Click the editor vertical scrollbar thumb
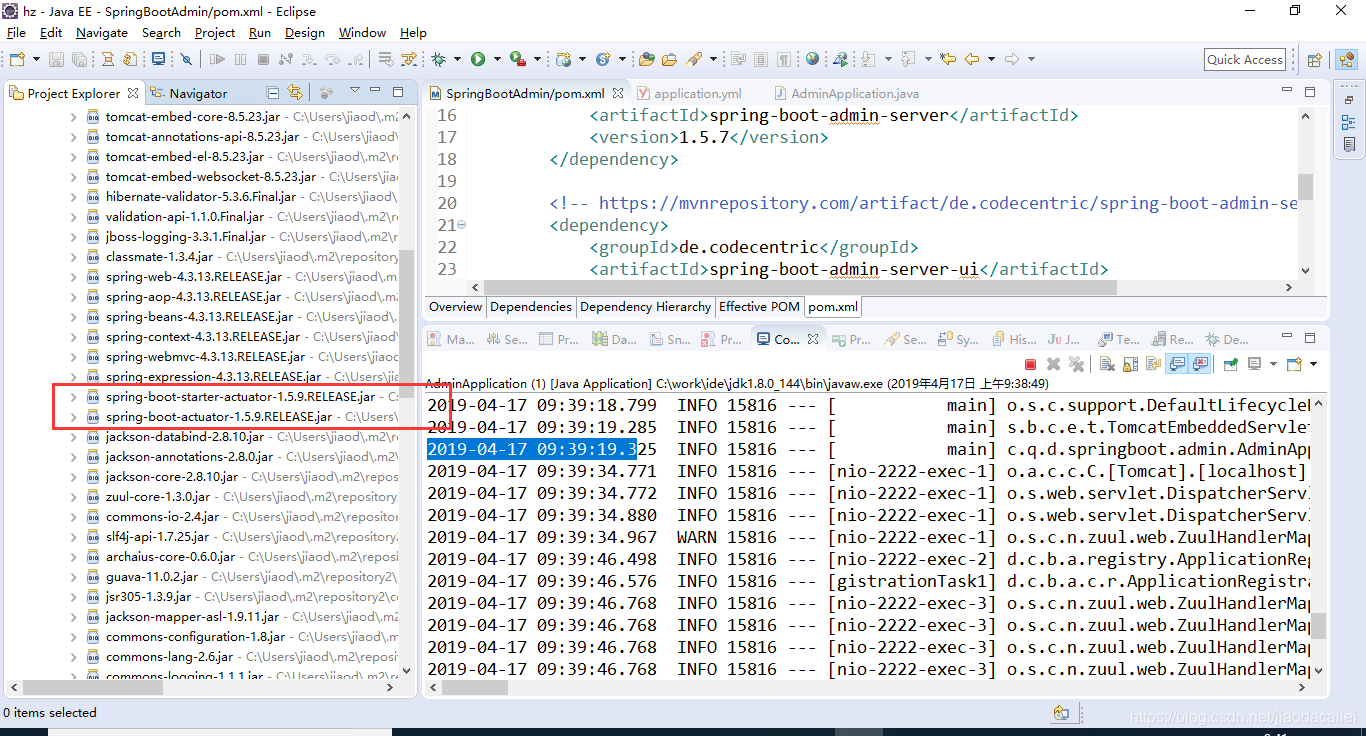 tap(1305, 187)
